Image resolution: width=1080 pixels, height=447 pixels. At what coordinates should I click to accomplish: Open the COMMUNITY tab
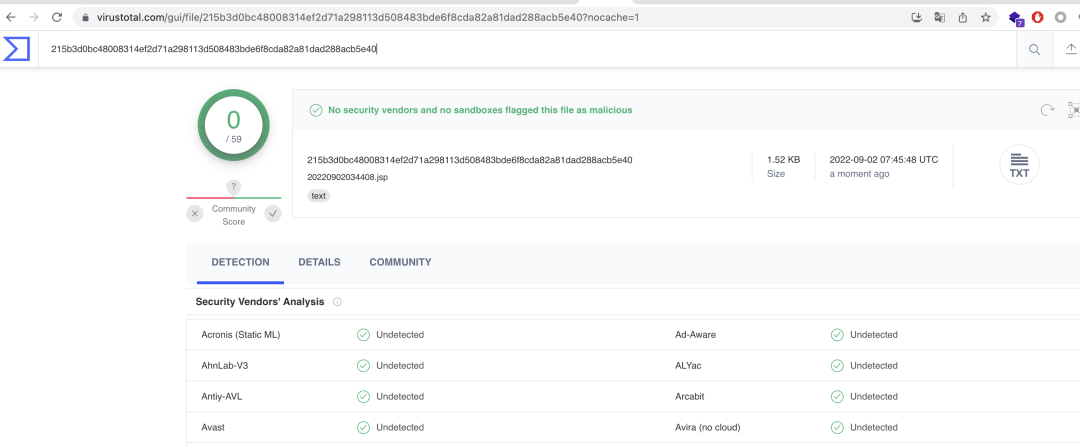400,262
